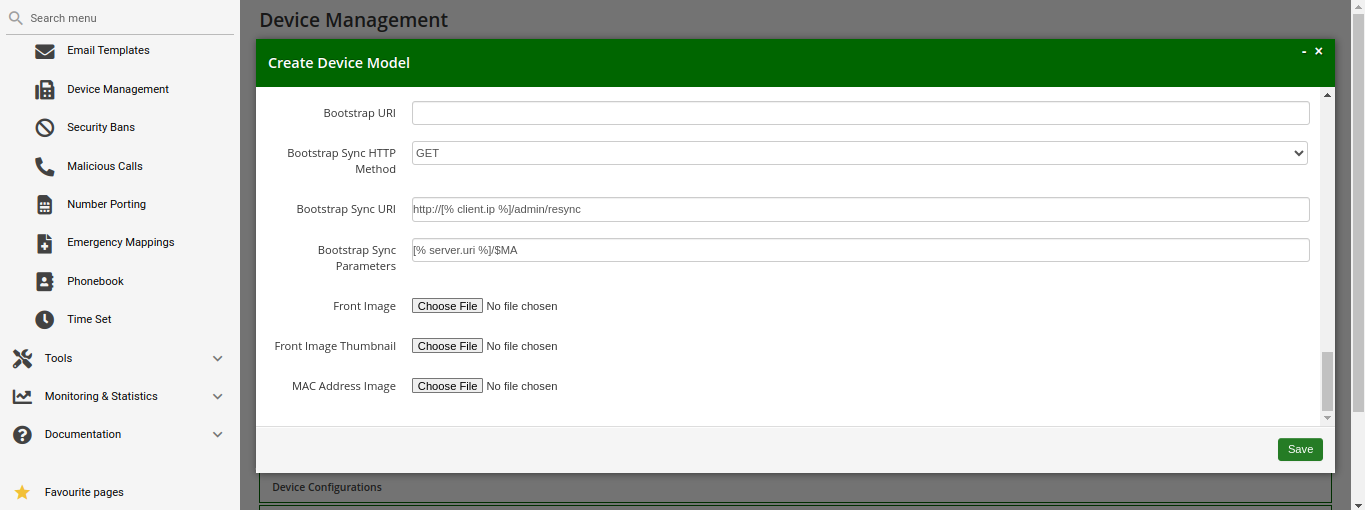Expand the Tools menu chevron

[218, 359]
